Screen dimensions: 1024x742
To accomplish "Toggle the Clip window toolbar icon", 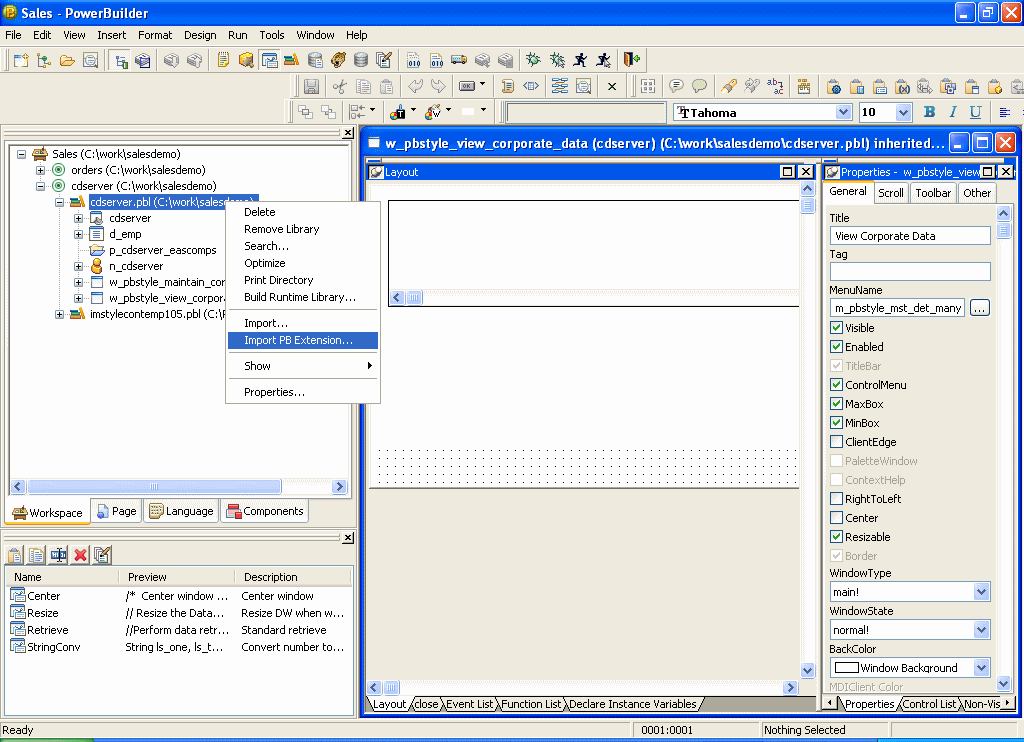I will click(x=269, y=61).
